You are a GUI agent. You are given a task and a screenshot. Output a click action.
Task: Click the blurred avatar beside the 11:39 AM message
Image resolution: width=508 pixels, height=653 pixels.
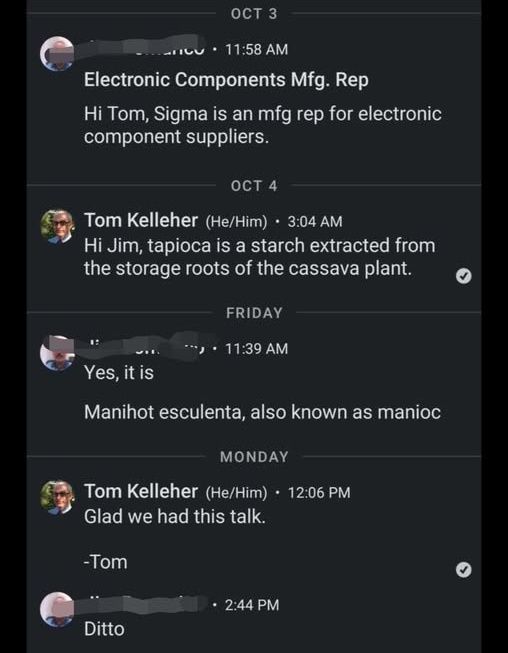click(57, 353)
